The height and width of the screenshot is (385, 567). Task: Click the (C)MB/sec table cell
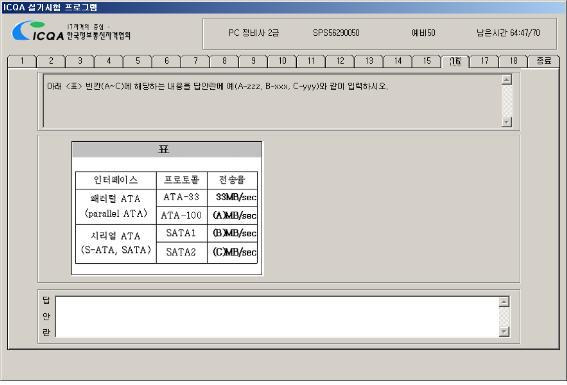tap(233, 252)
